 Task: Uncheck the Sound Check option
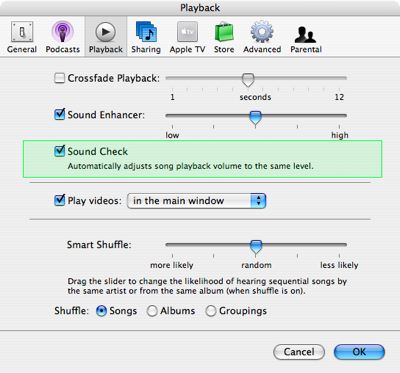[59, 151]
